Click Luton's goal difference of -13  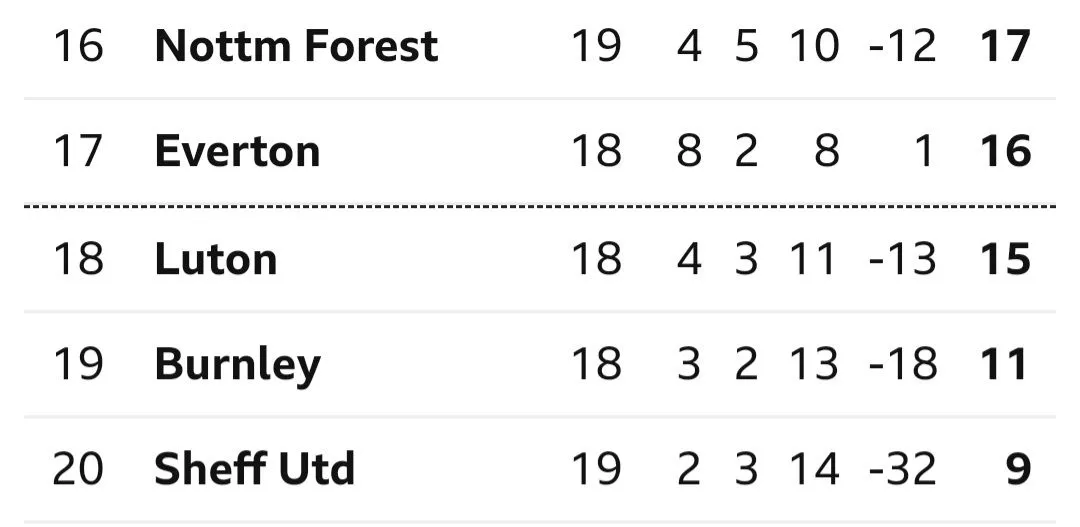[x=902, y=259]
